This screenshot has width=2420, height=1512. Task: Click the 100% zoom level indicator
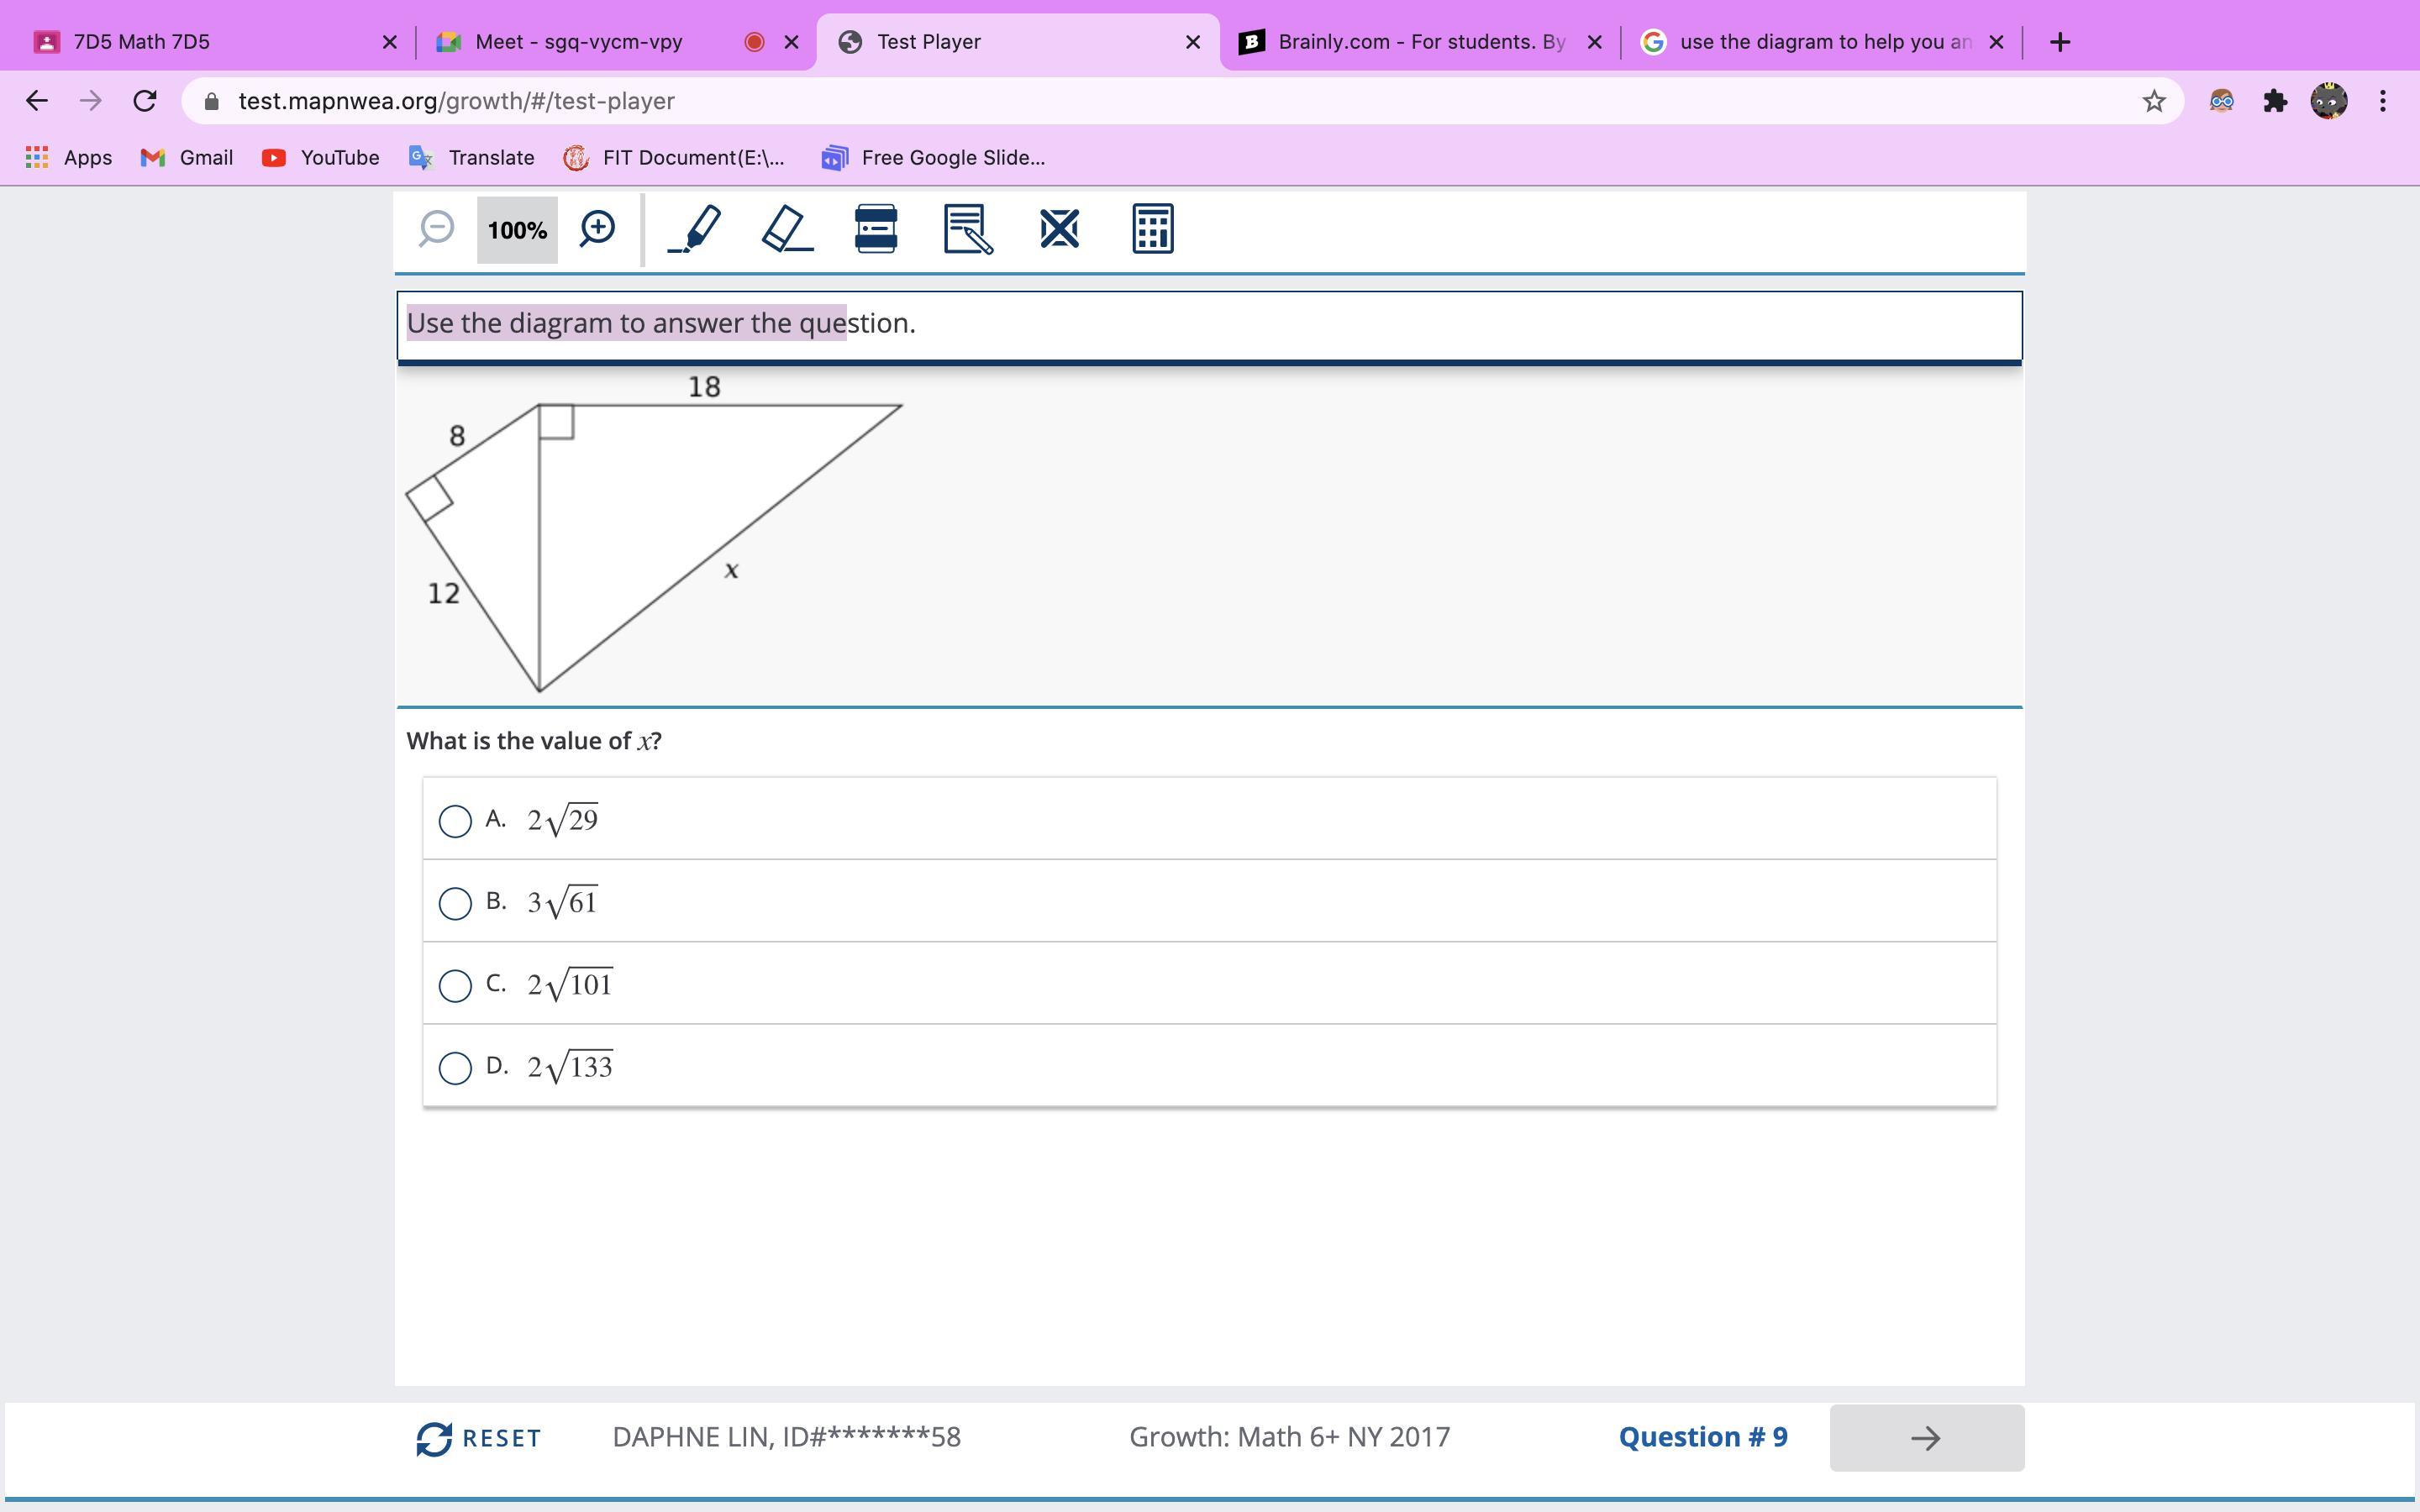(517, 230)
